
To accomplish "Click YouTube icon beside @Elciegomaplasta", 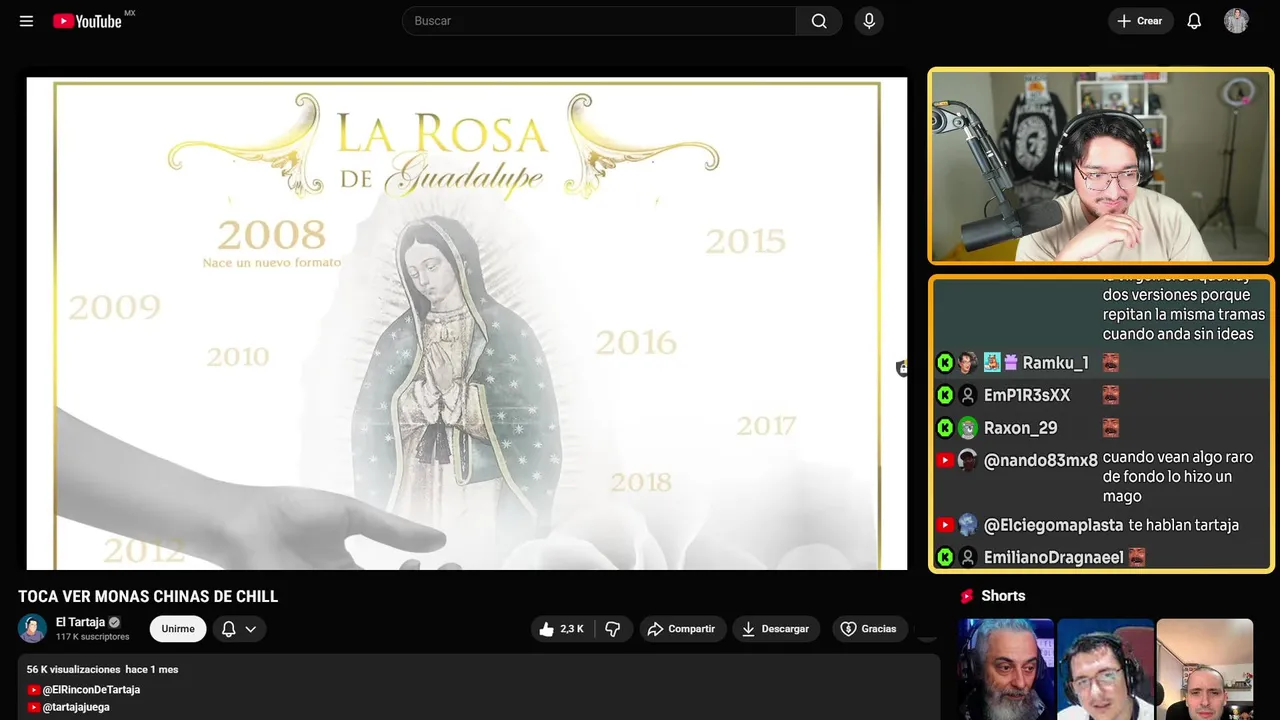I will pos(945,525).
